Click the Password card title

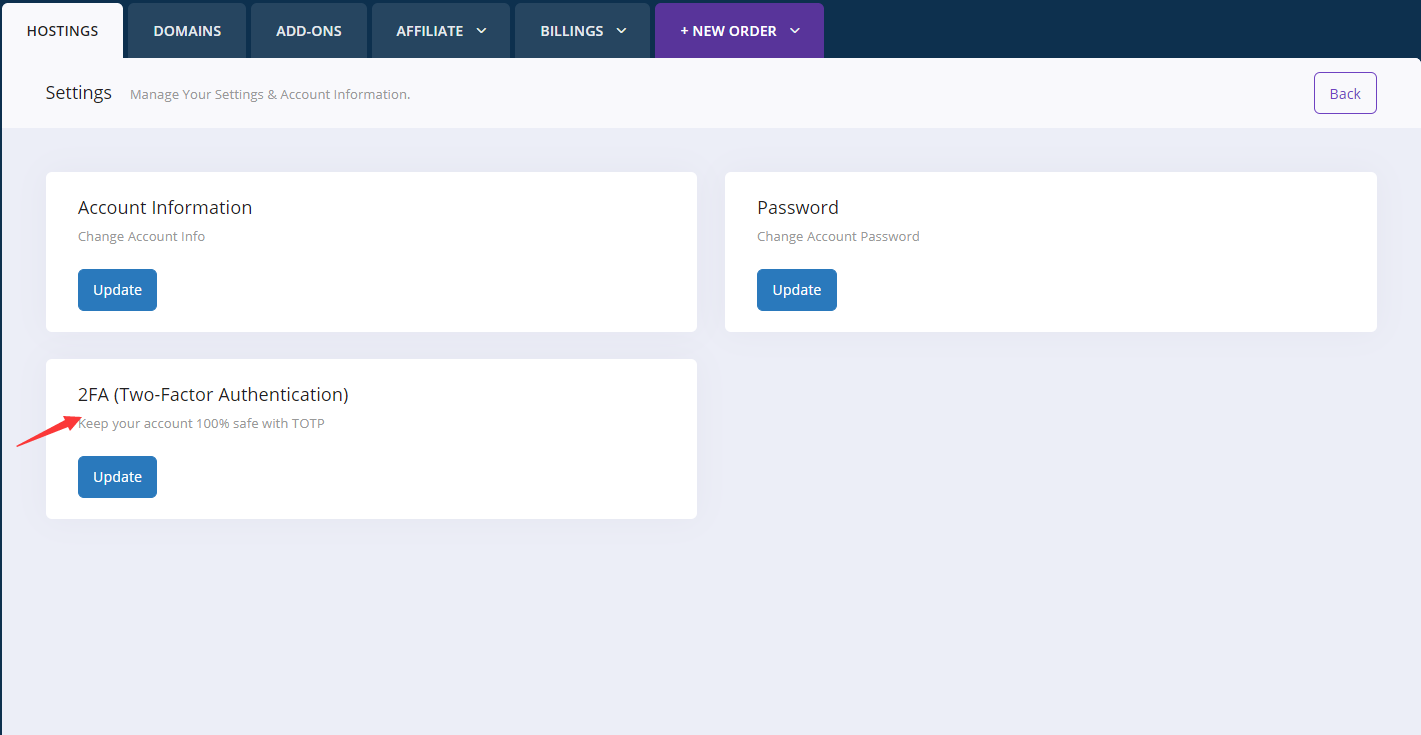pyautogui.click(x=797, y=208)
